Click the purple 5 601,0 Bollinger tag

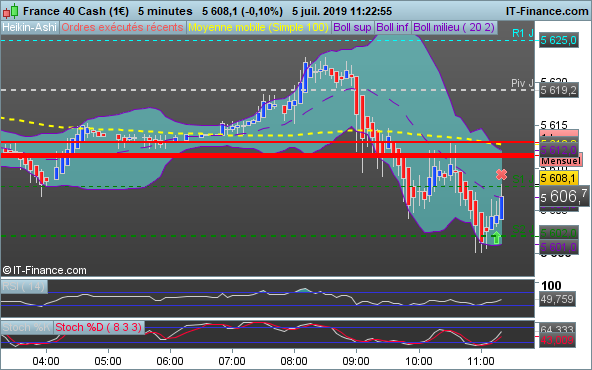pyautogui.click(x=559, y=247)
